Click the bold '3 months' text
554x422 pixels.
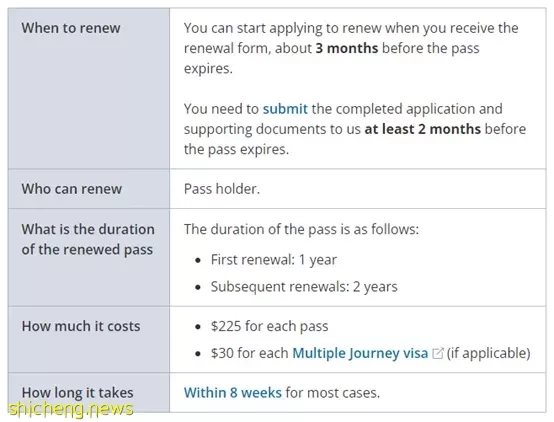click(347, 48)
